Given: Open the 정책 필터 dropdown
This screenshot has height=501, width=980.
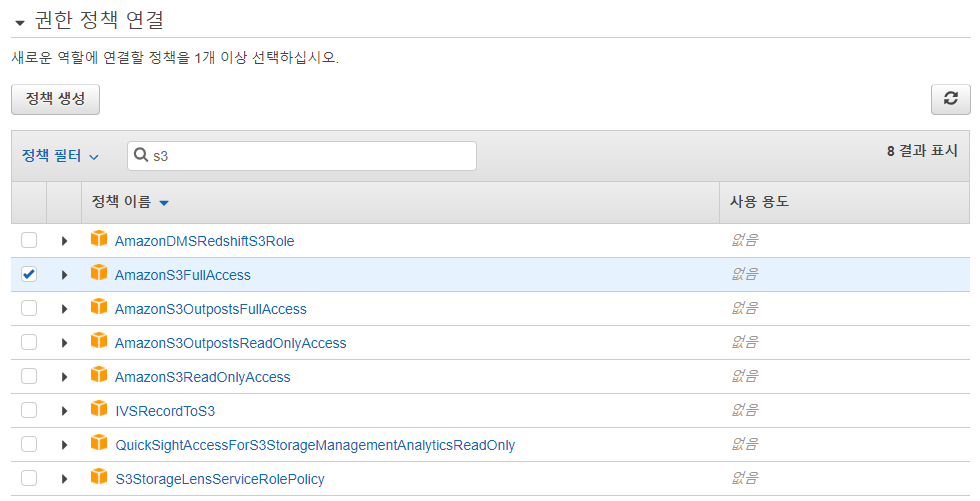Looking at the screenshot, I should [x=60, y=156].
